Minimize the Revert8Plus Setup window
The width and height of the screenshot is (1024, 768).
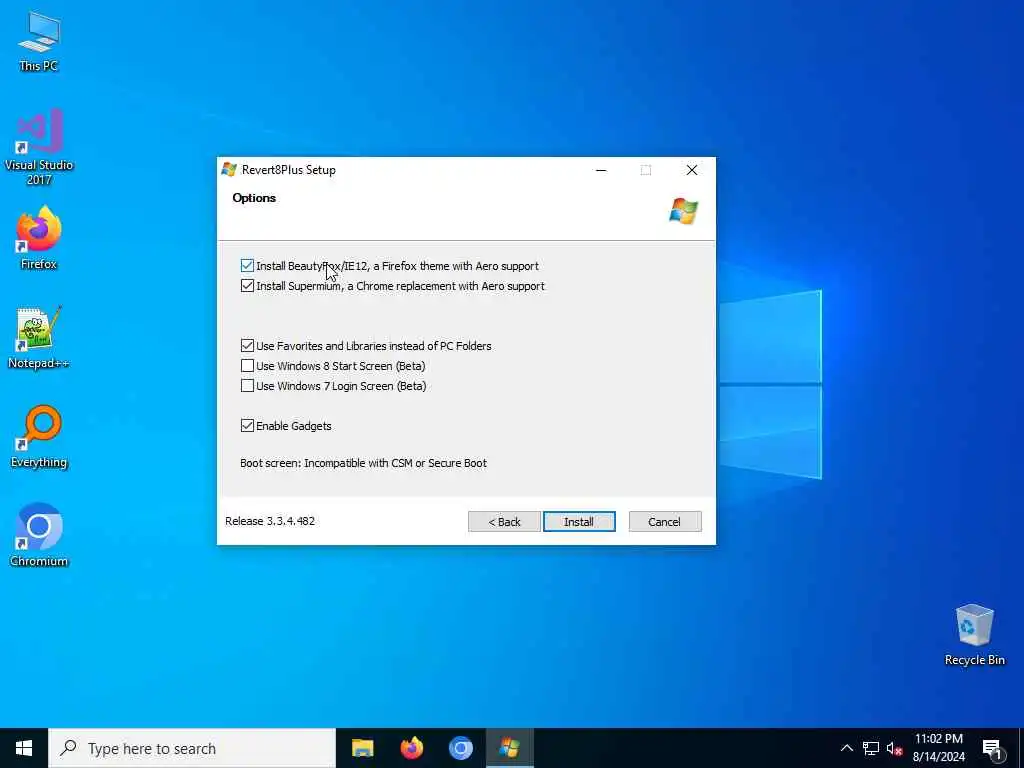click(x=601, y=170)
